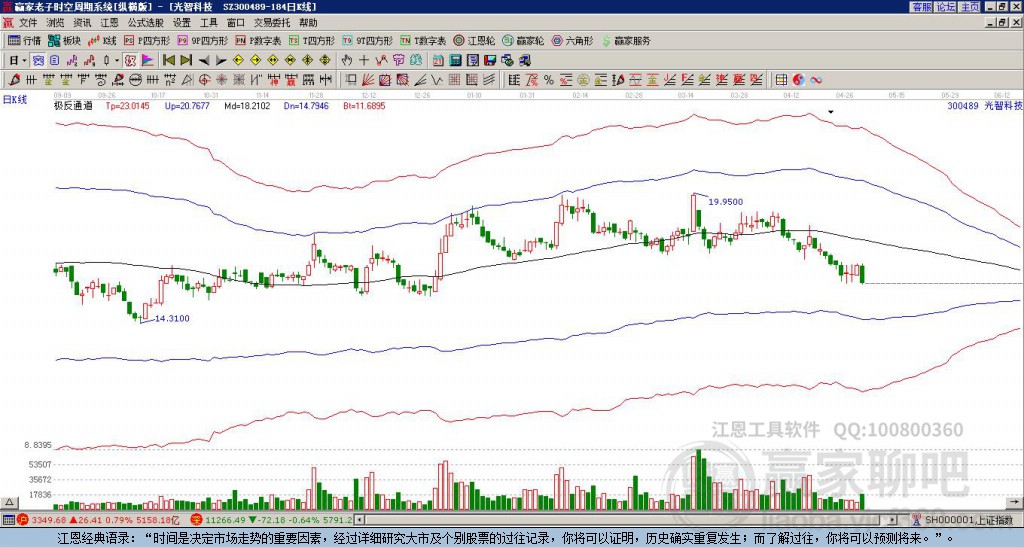Open the 帮助 menu

(308, 23)
